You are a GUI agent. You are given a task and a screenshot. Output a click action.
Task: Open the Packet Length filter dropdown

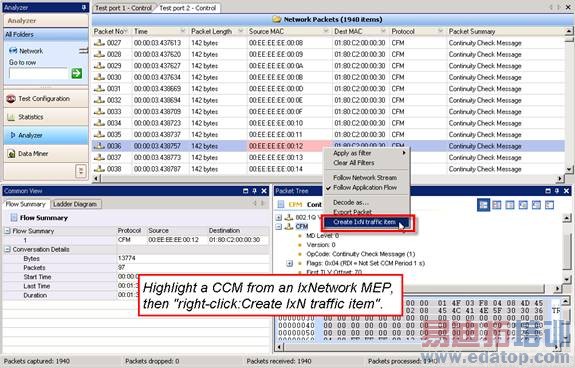[x=241, y=31]
